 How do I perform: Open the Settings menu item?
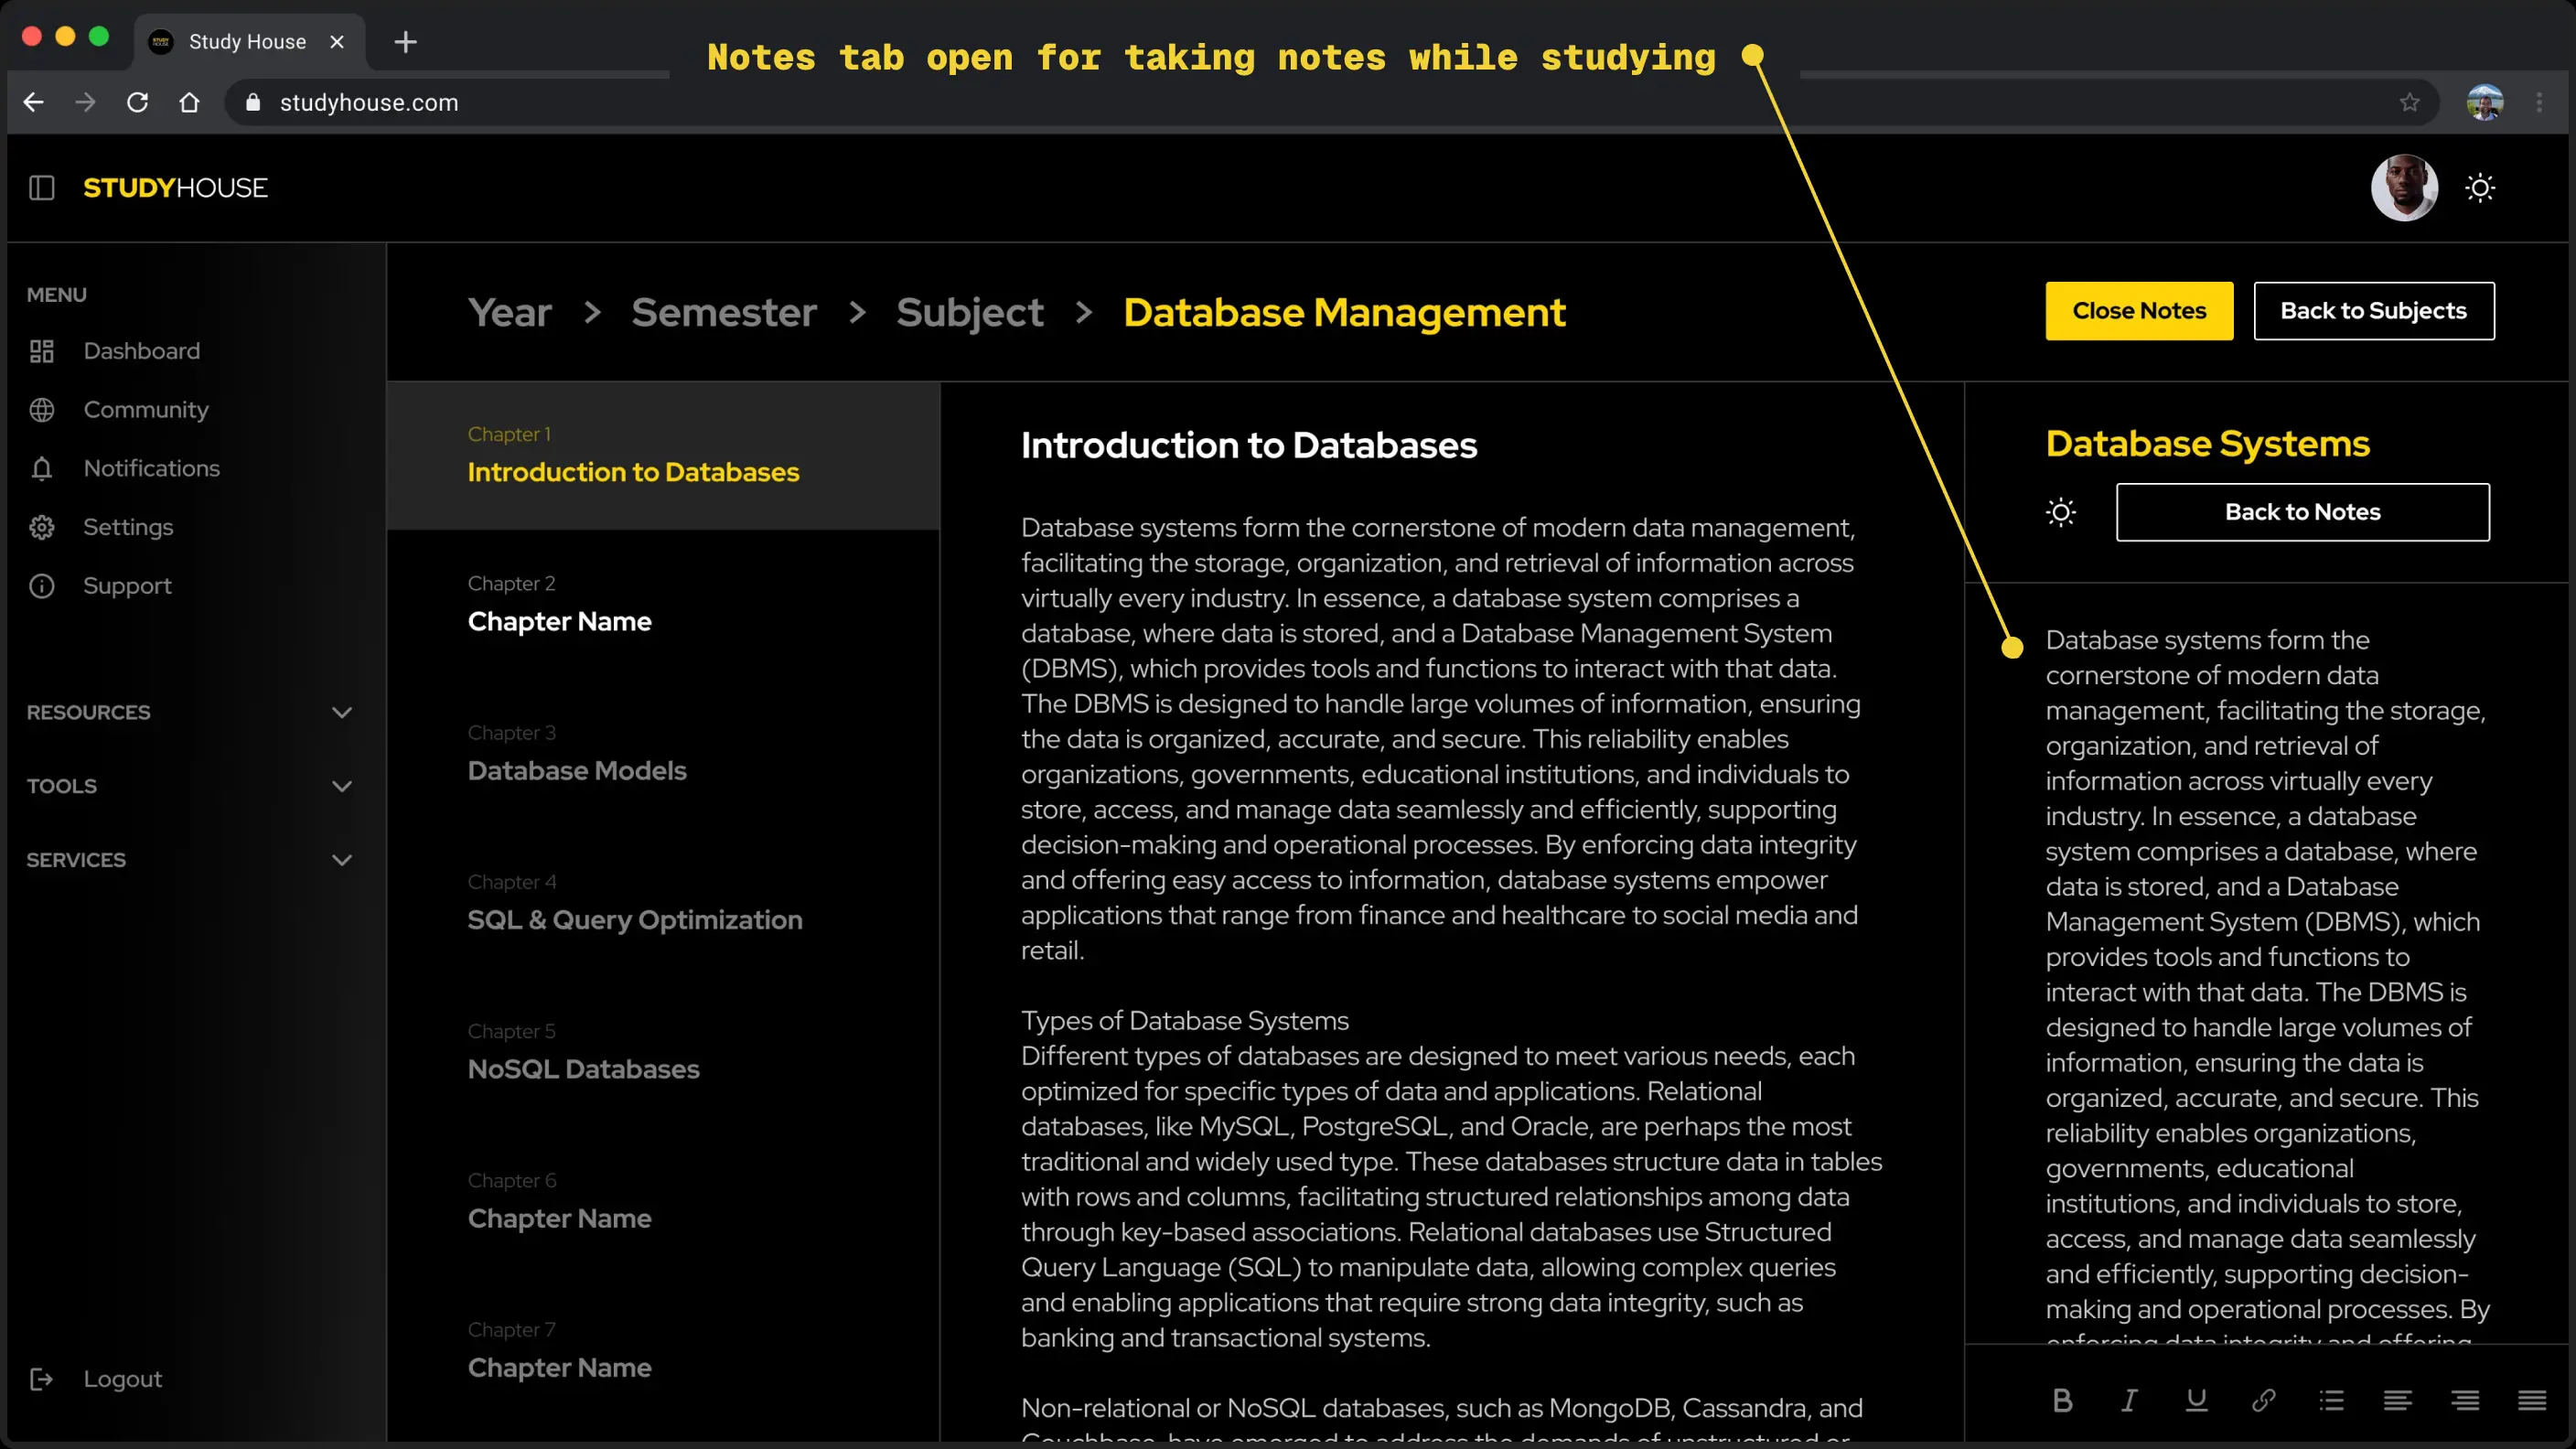pos(128,527)
